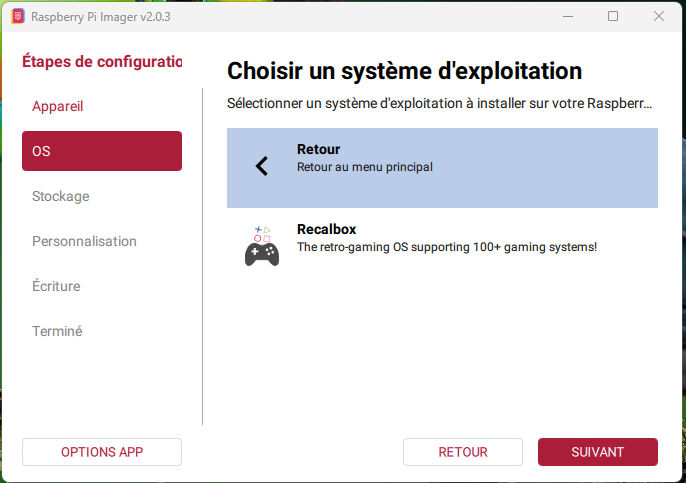Close the Raspberry Pi Imager window
This screenshot has width=686, height=483.
[659, 16]
